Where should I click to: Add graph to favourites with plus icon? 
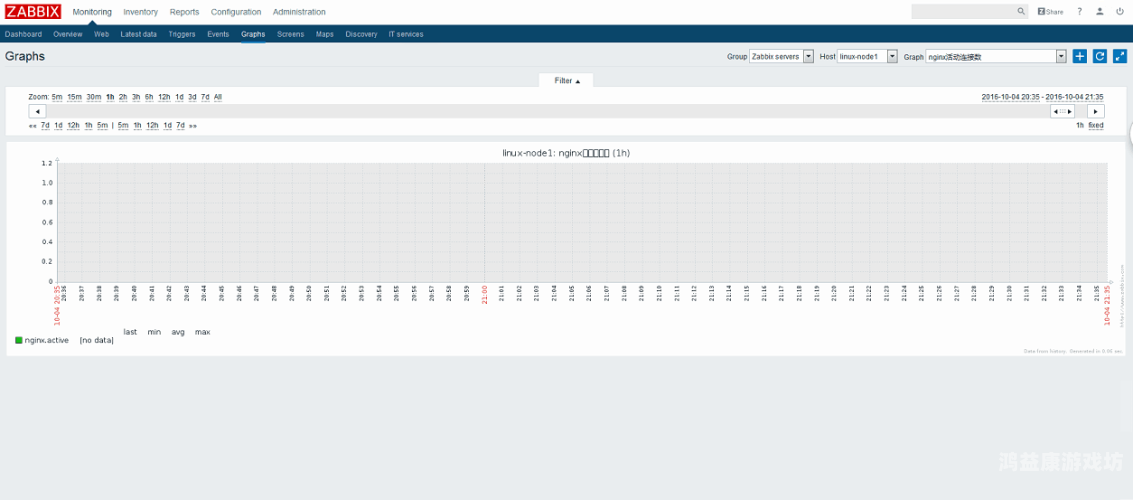tap(1080, 56)
